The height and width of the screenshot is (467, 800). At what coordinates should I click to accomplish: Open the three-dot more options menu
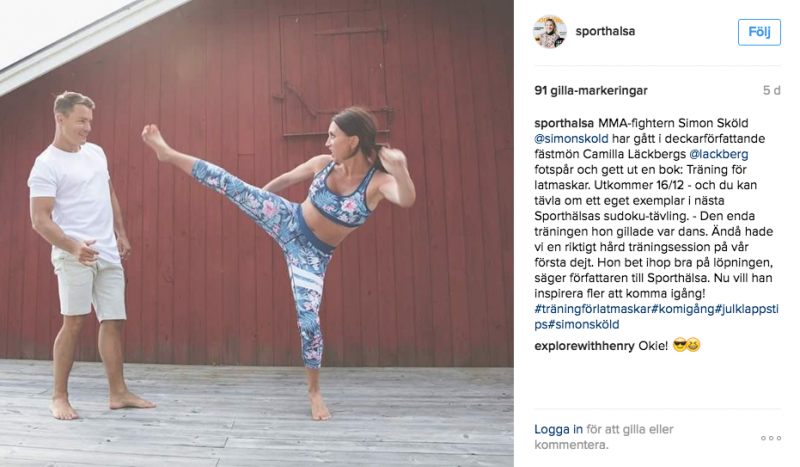[770, 438]
